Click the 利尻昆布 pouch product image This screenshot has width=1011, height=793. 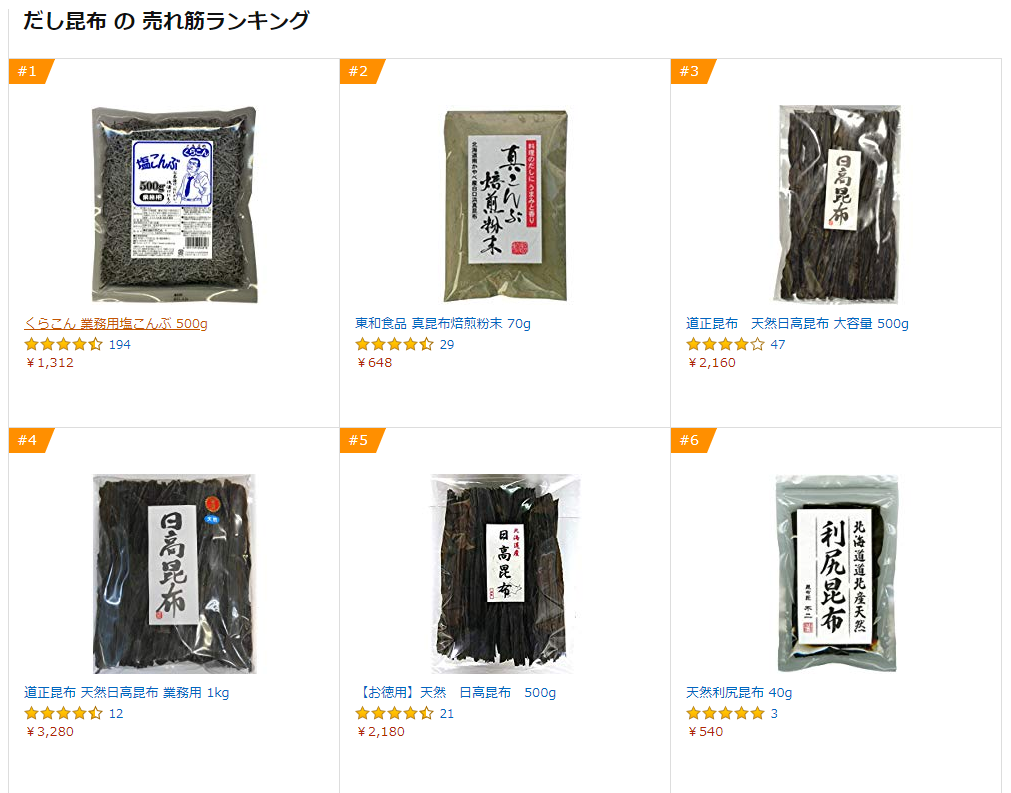[x=837, y=574]
